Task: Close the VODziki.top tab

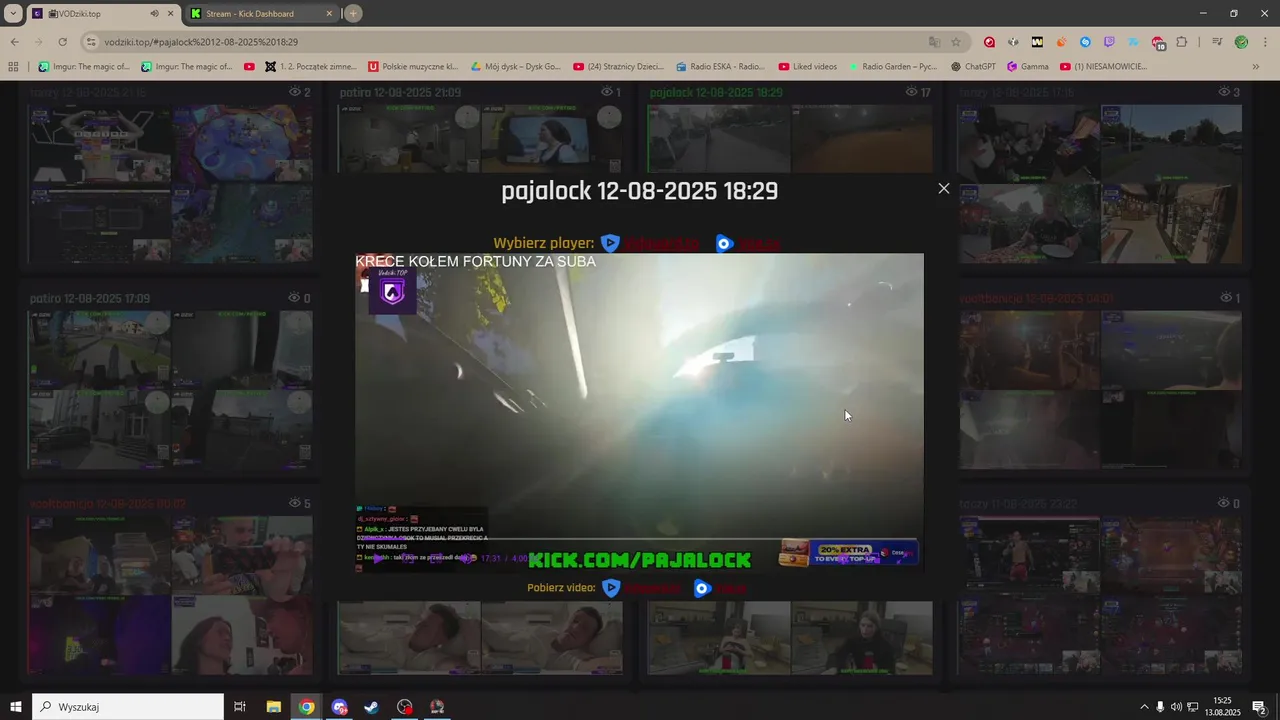Action: point(170,14)
